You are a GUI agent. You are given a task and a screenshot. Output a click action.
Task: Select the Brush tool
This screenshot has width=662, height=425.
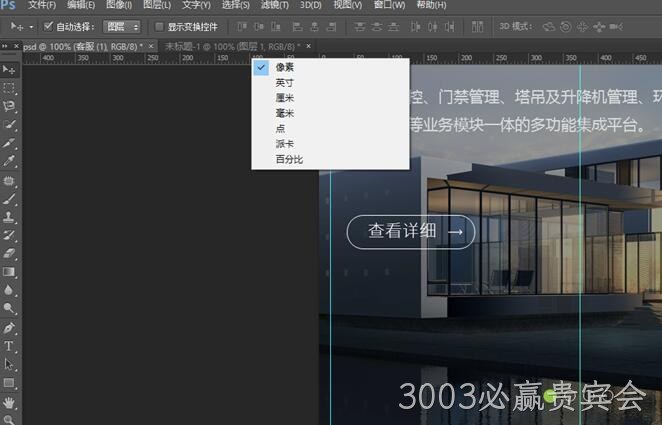tap(9, 199)
